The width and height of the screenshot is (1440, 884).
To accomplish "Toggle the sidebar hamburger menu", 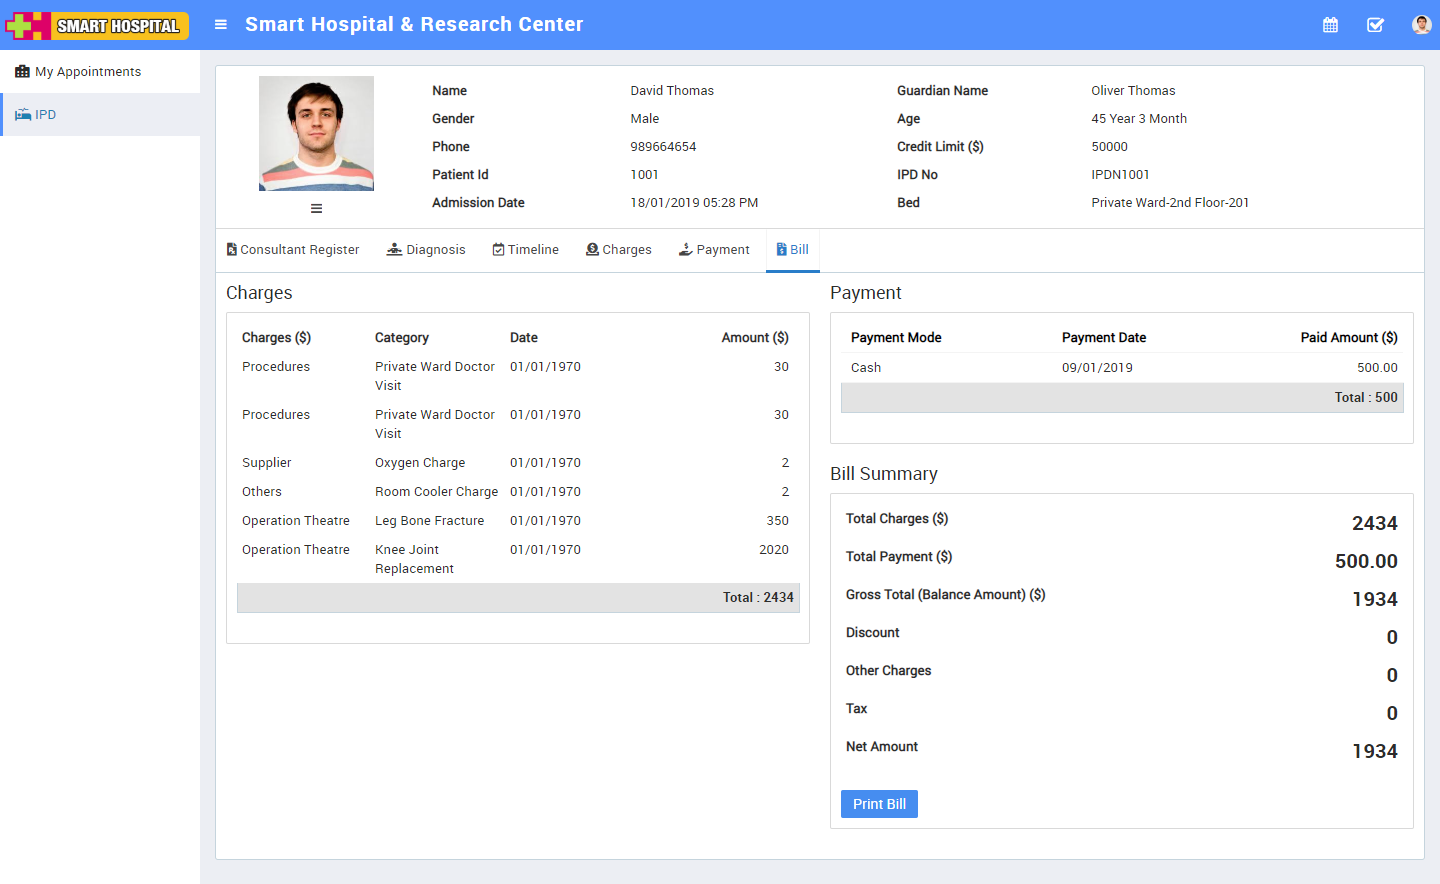I will (221, 25).
